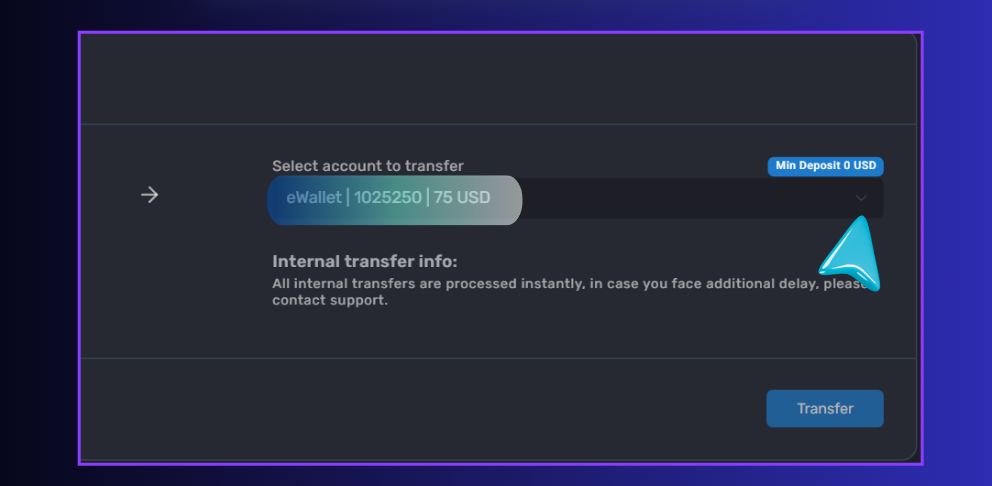Click the 'Select account to transfer' label

(368, 166)
